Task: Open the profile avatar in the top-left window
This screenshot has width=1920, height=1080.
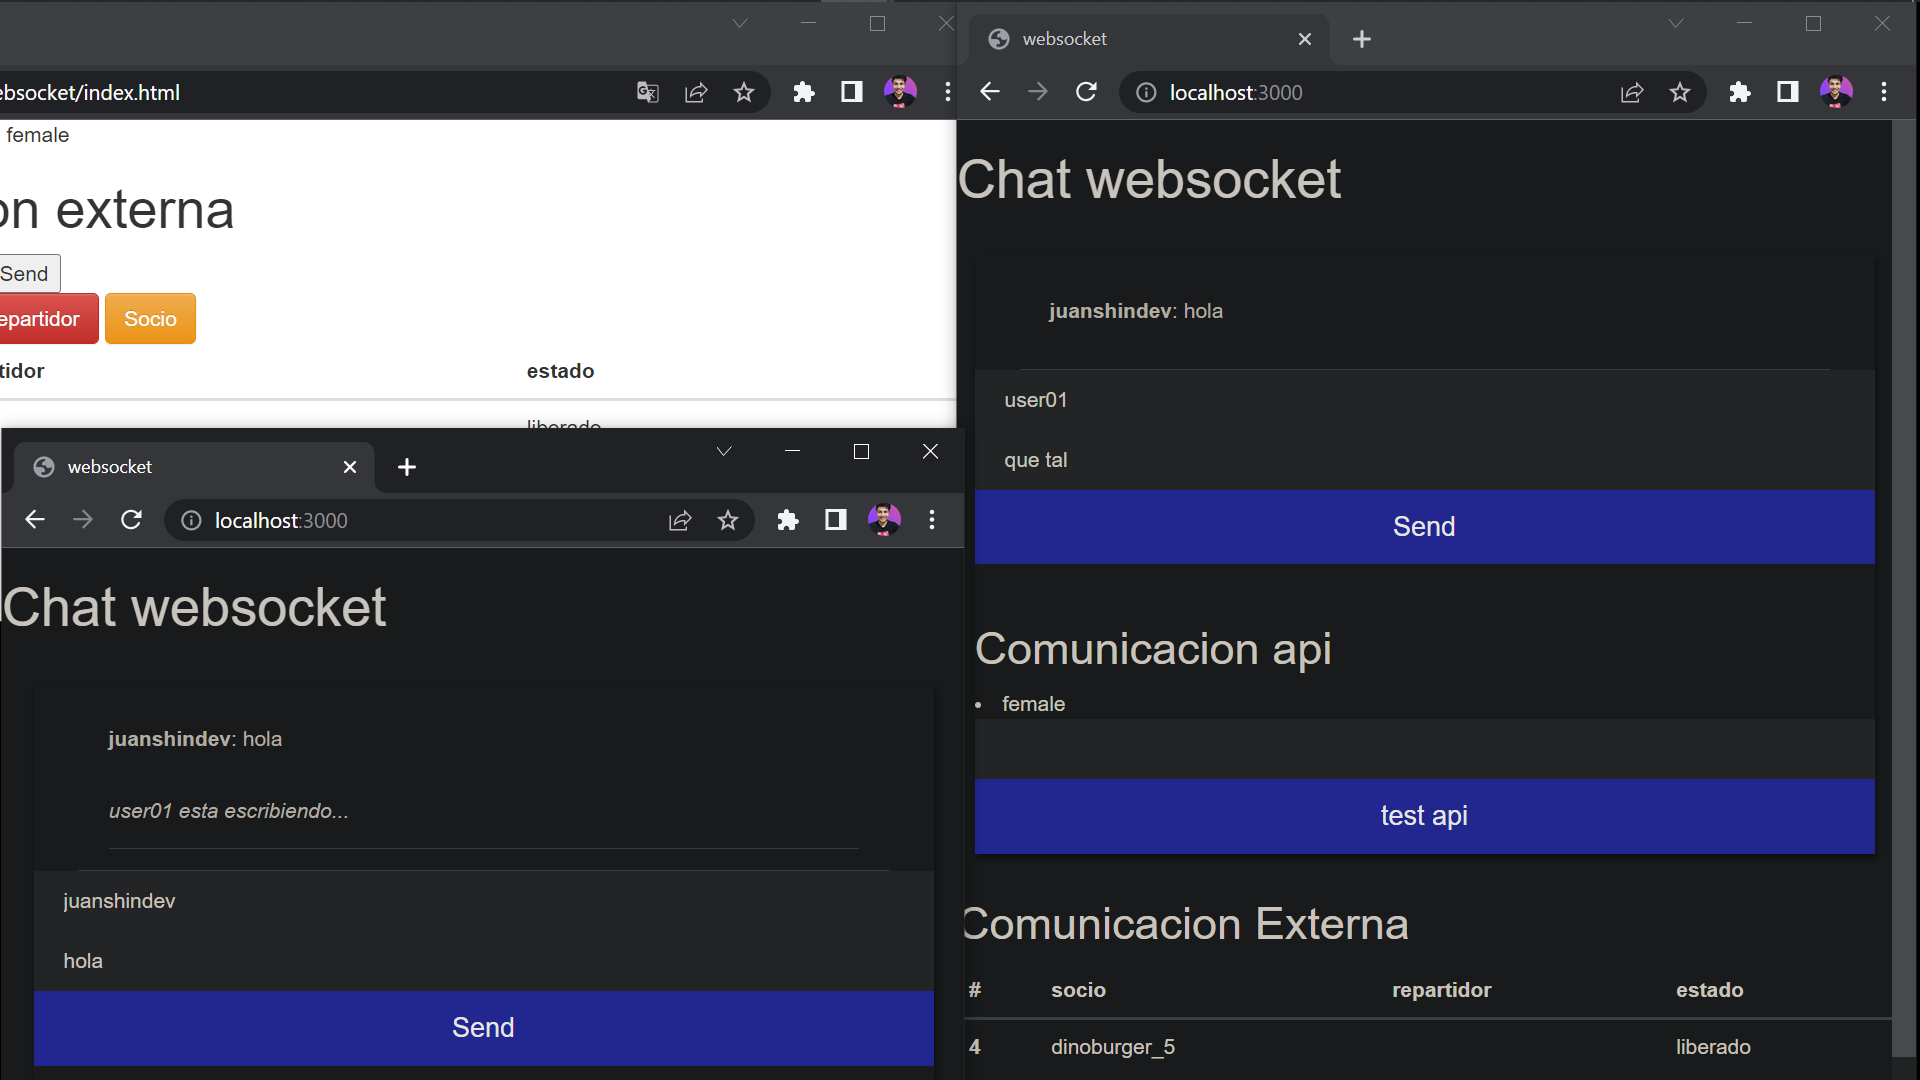Action: click(x=900, y=92)
